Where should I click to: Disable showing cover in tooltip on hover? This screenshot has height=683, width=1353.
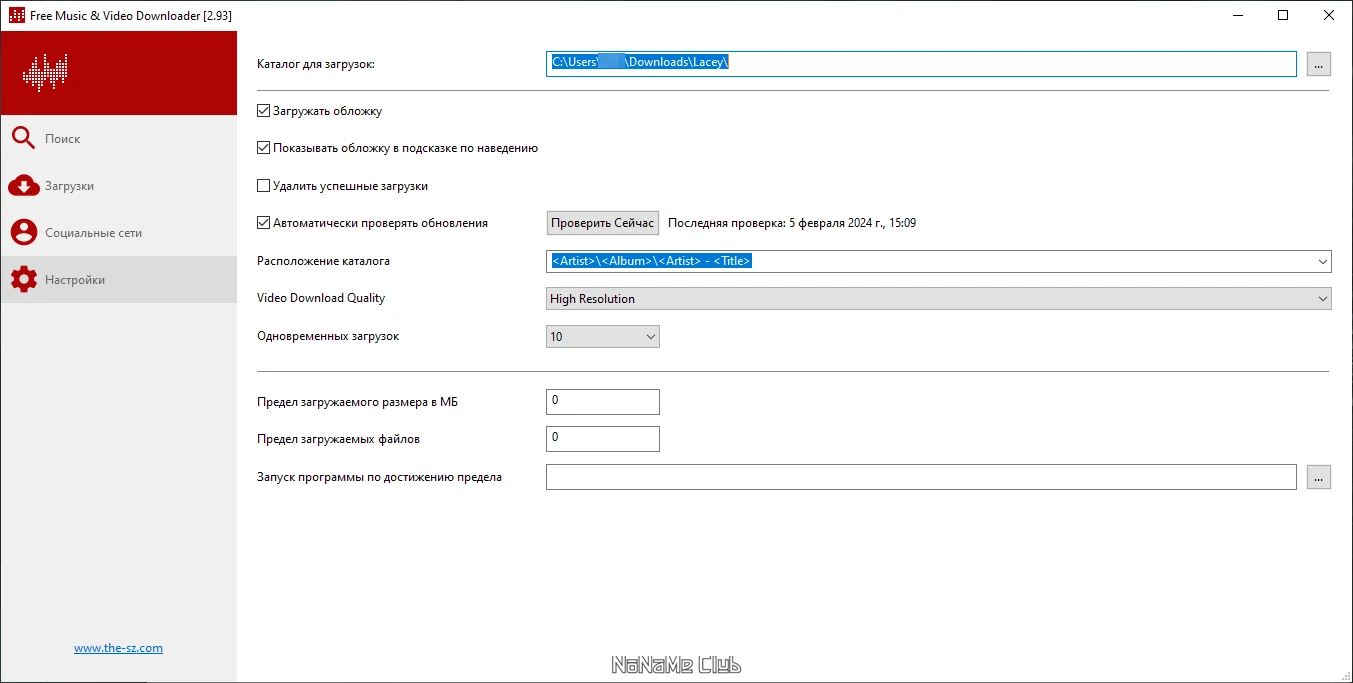tap(264, 148)
